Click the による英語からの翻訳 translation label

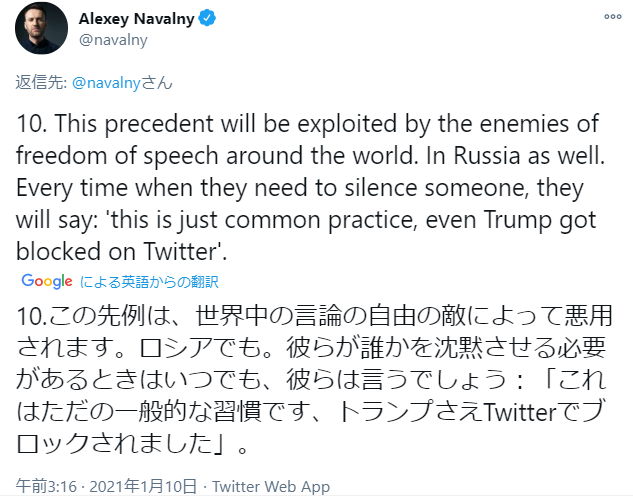point(148,282)
